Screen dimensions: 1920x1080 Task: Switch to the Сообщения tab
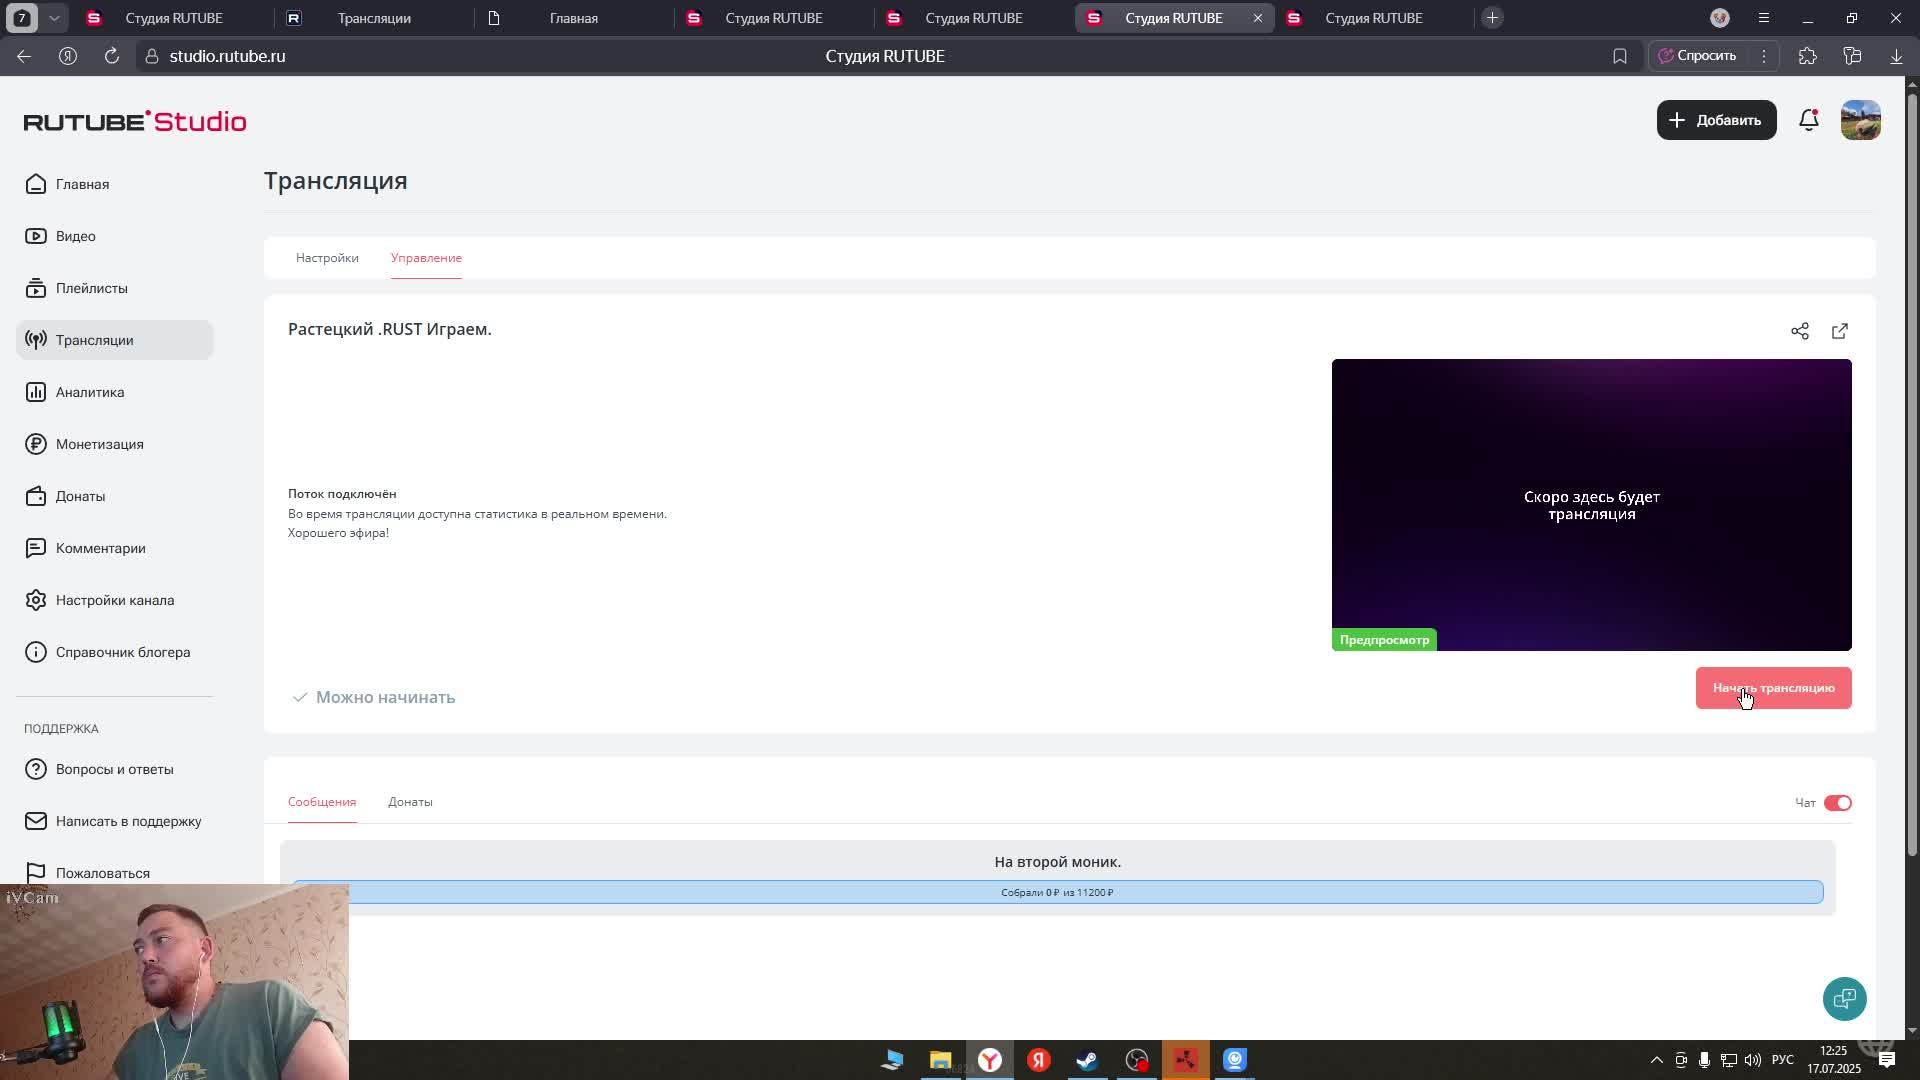tap(322, 802)
